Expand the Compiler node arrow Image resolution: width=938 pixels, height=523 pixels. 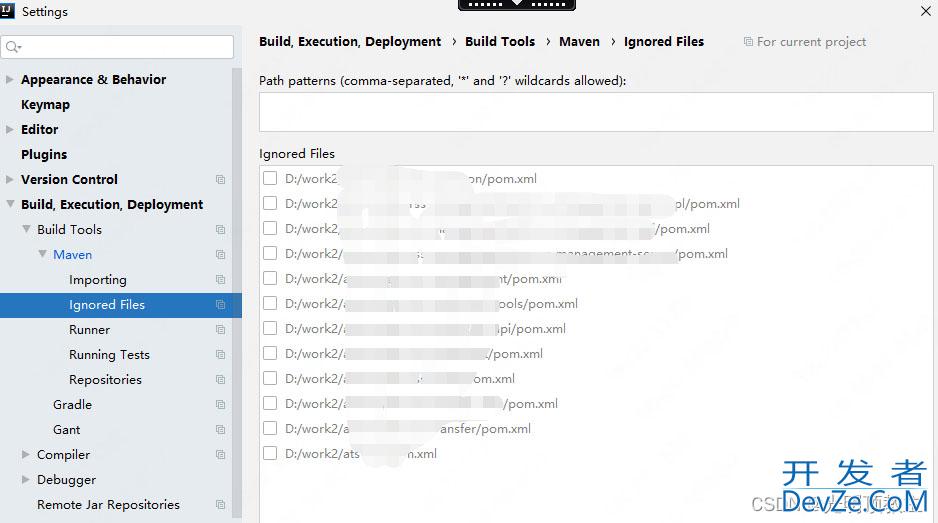tap(25, 454)
